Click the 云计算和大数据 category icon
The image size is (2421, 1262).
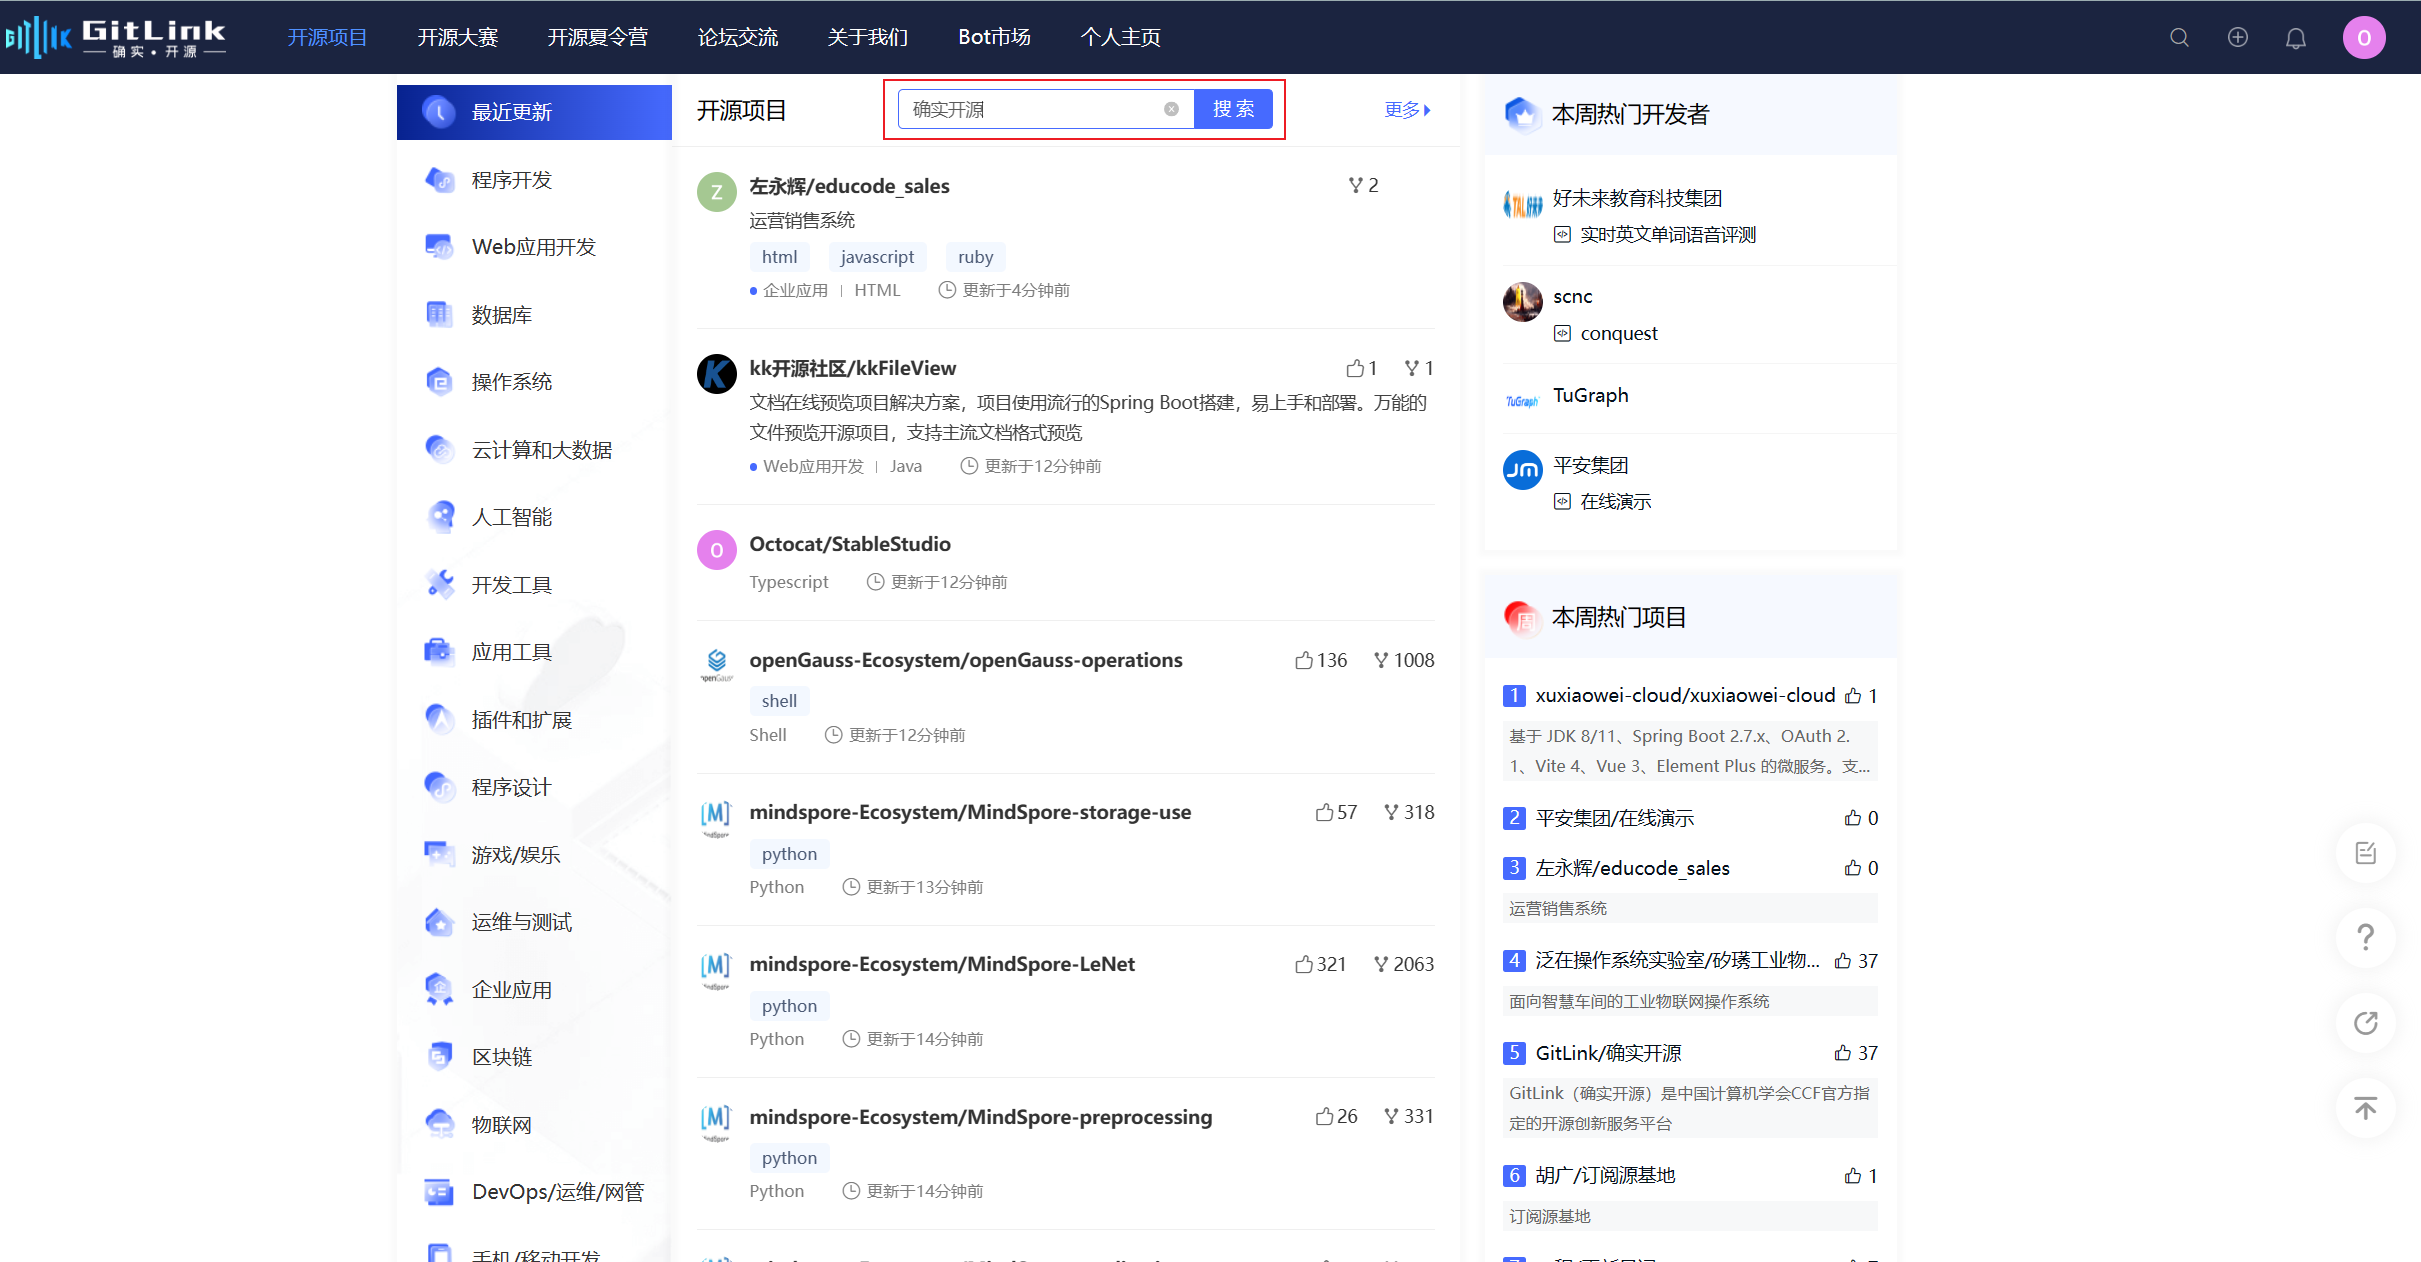(439, 450)
